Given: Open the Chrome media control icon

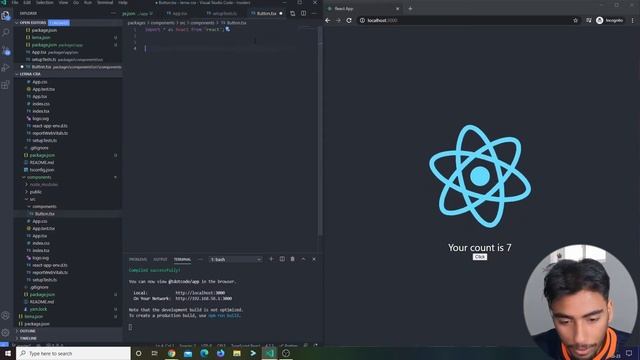Looking at the screenshot, I should [x=589, y=20].
